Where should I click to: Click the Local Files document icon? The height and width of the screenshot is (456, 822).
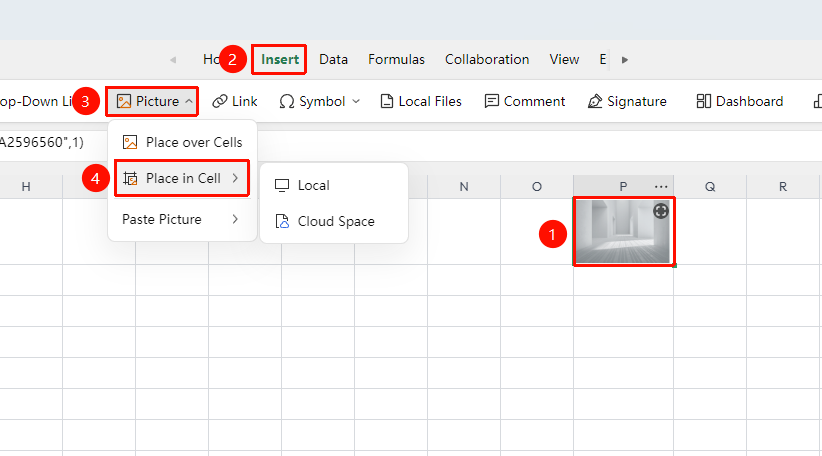[x=386, y=101]
